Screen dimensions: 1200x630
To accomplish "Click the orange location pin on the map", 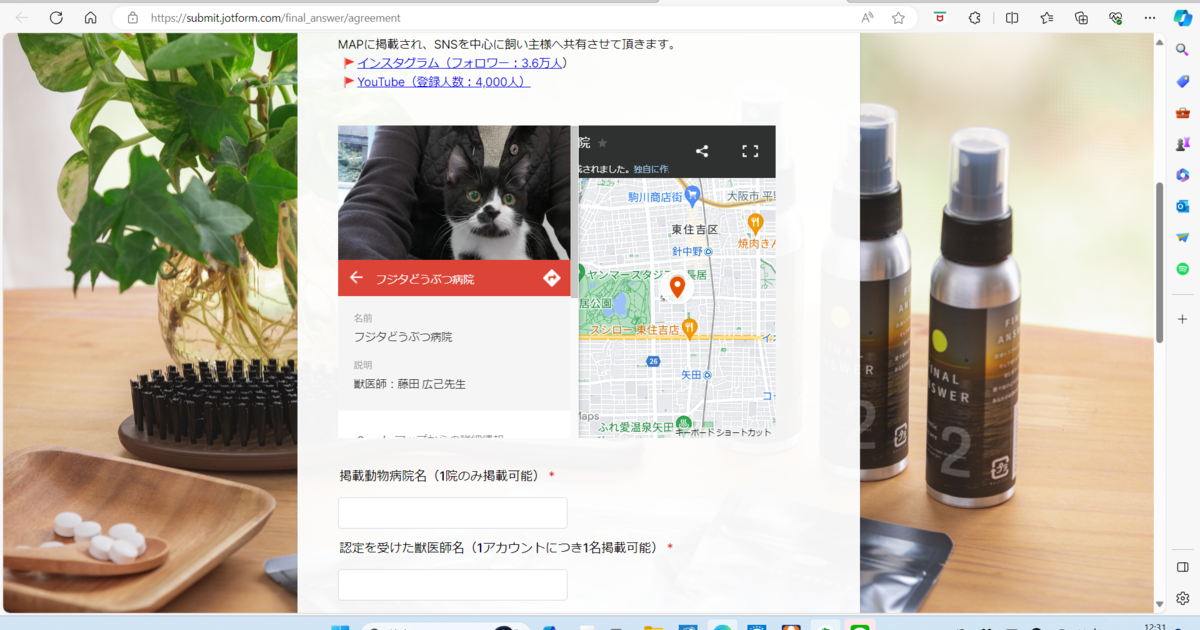I will click(x=677, y=287).
